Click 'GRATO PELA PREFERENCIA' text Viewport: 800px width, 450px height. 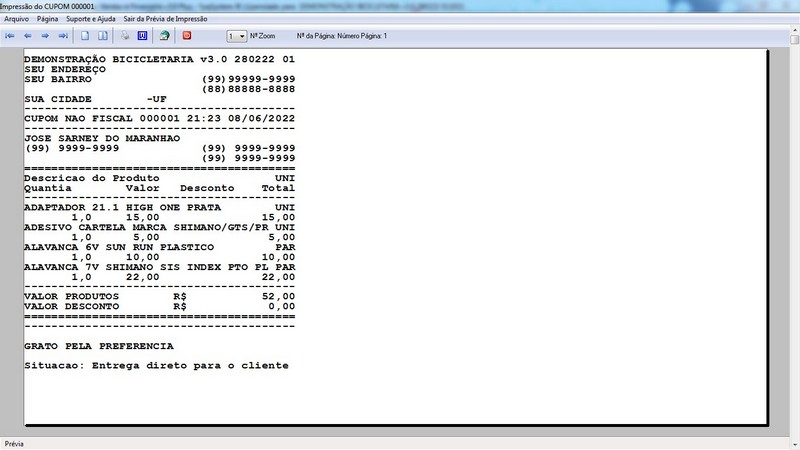click(x=99, y=346)
